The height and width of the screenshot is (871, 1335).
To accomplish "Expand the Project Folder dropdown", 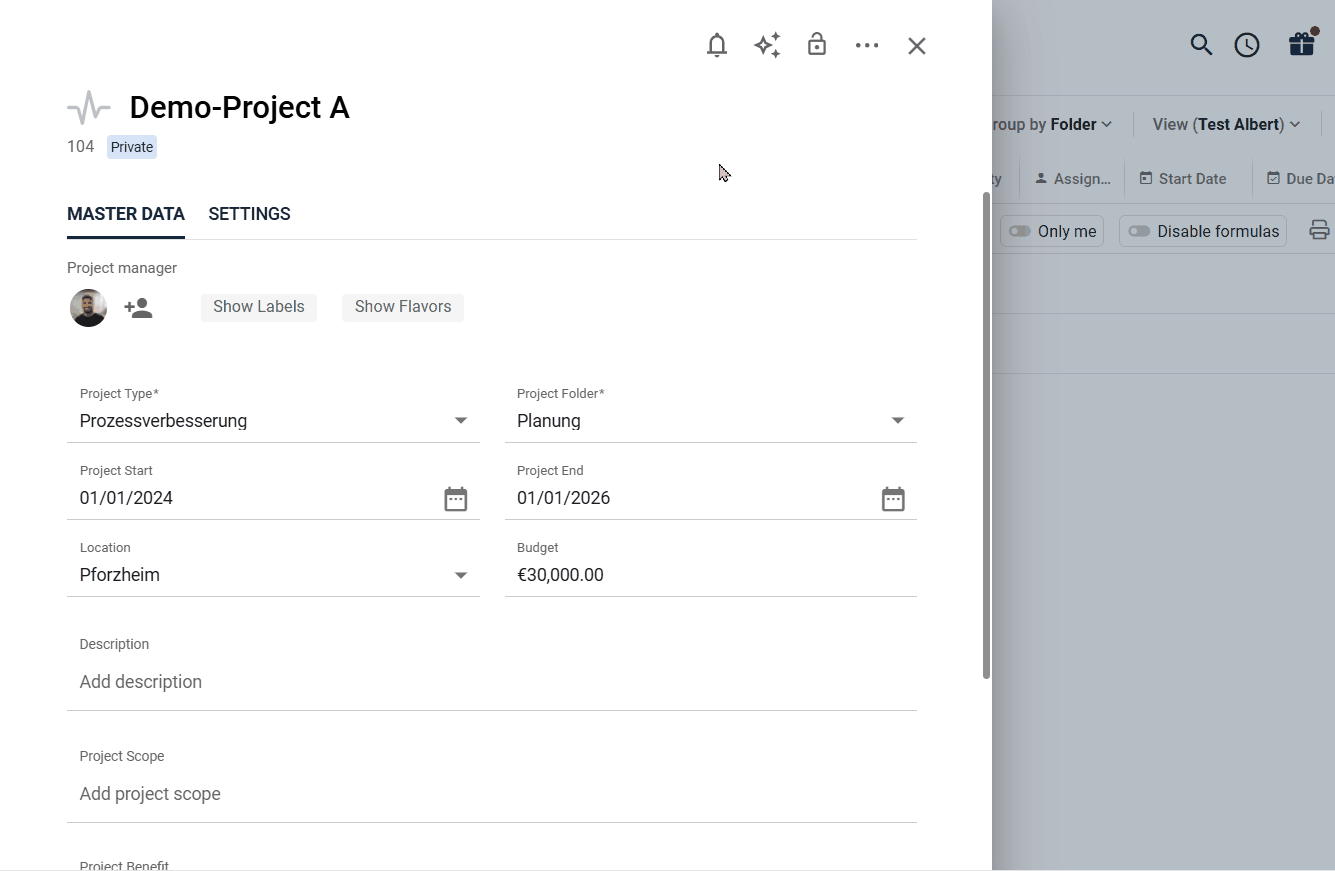I will tap(898, 421).
